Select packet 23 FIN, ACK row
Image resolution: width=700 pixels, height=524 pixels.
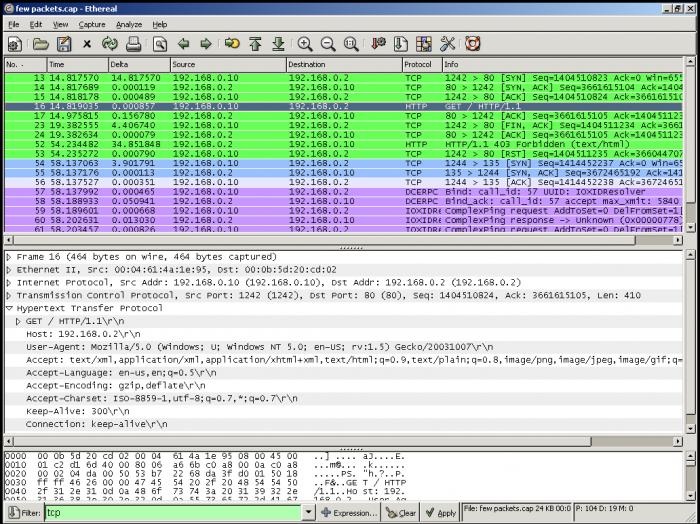pyautogui.click(x=343, y=125)
